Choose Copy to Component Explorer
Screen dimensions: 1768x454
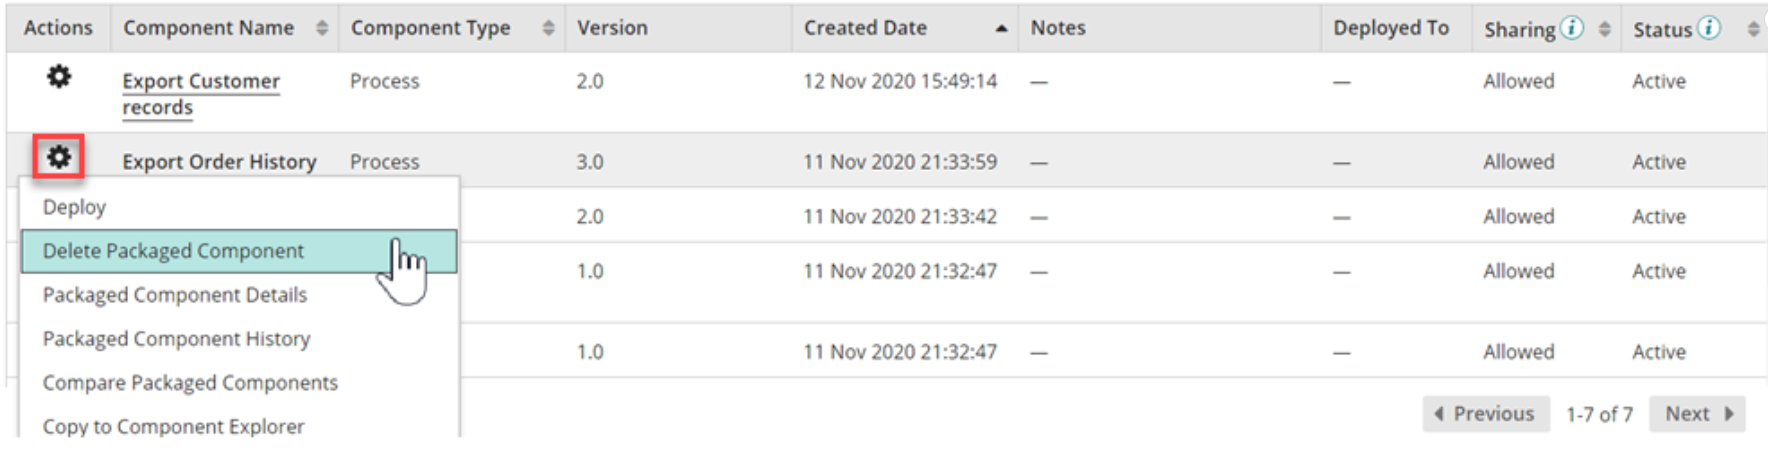click(173, 426)
